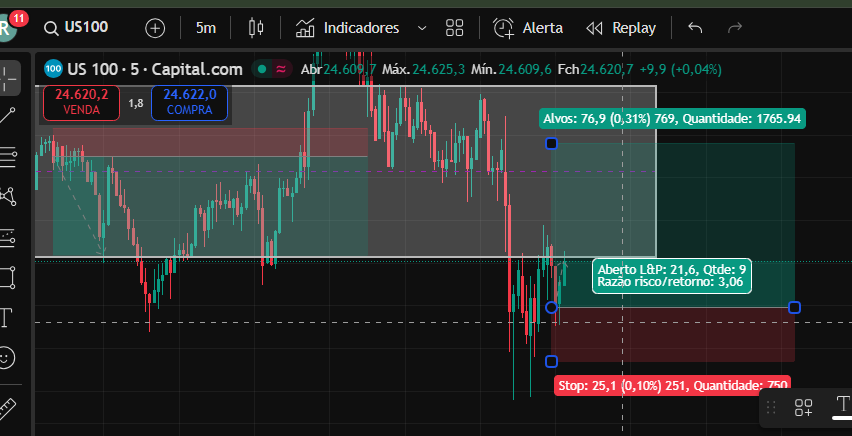This screenshot has width=852, height=436.
Task: Click the Aberto L&P risk/reward info box
Action: pyautogui.click(x=672, y=276)
